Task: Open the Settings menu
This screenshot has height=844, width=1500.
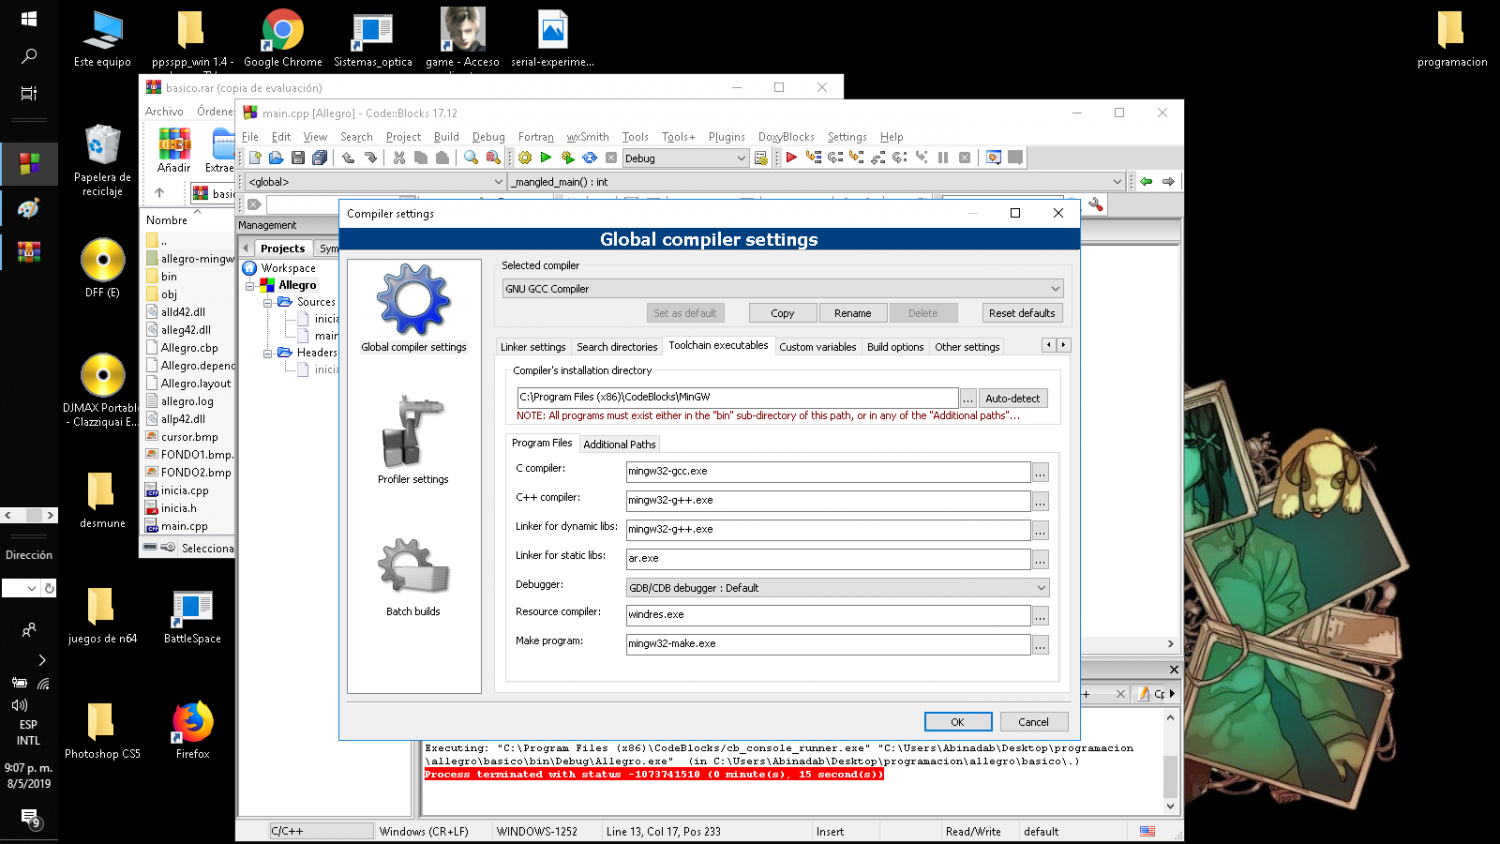Action: point(847,137)
